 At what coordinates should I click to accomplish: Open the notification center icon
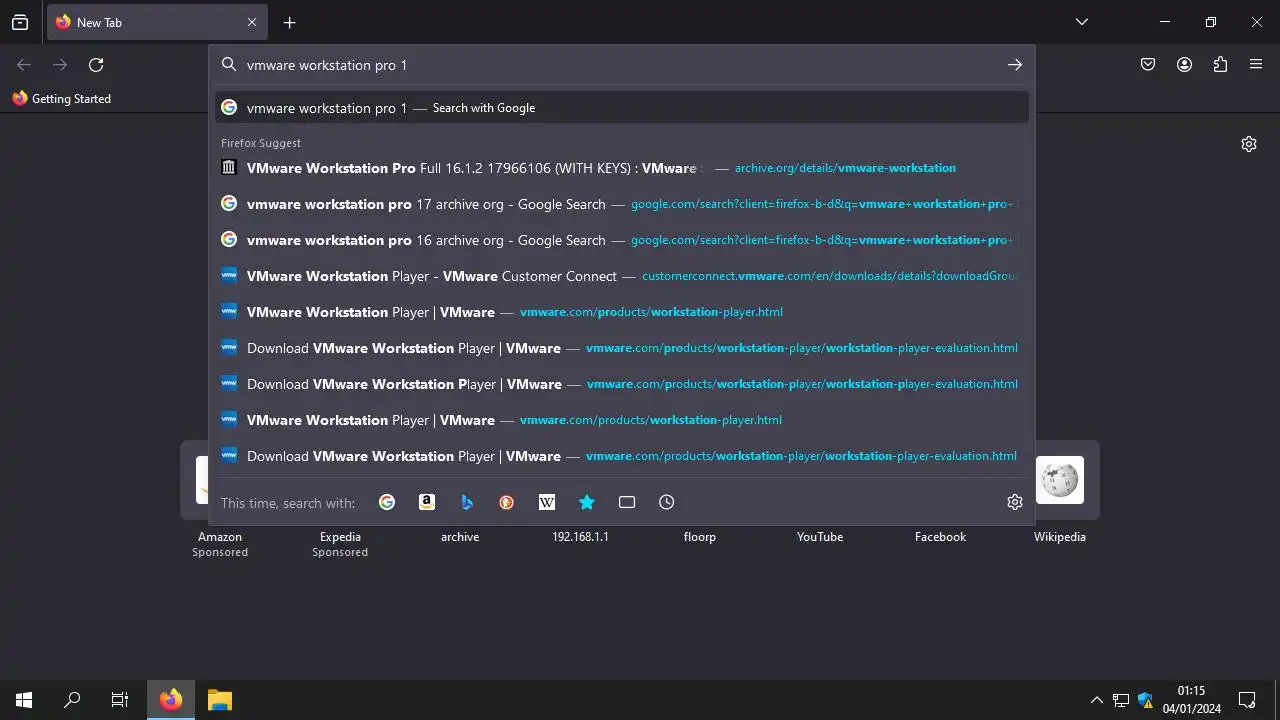pos(1247,700)
